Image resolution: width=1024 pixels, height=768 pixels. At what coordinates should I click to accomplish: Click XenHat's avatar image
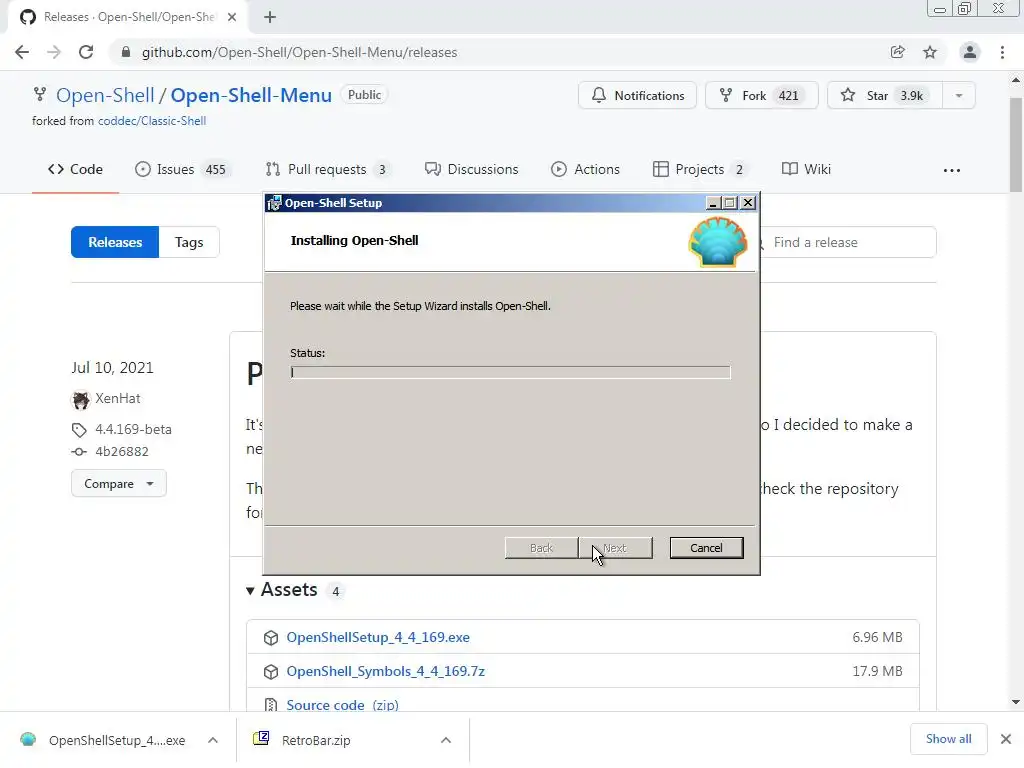coord(81,399)
